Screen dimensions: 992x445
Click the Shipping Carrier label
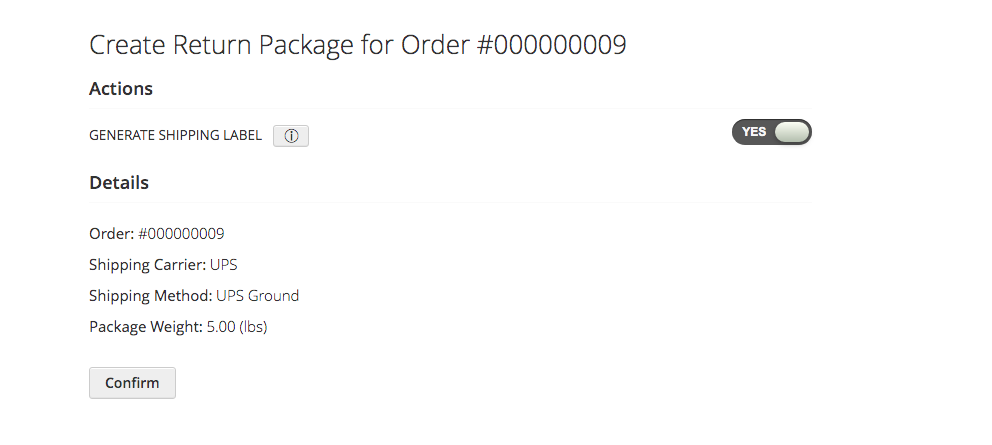pos(147,265)
